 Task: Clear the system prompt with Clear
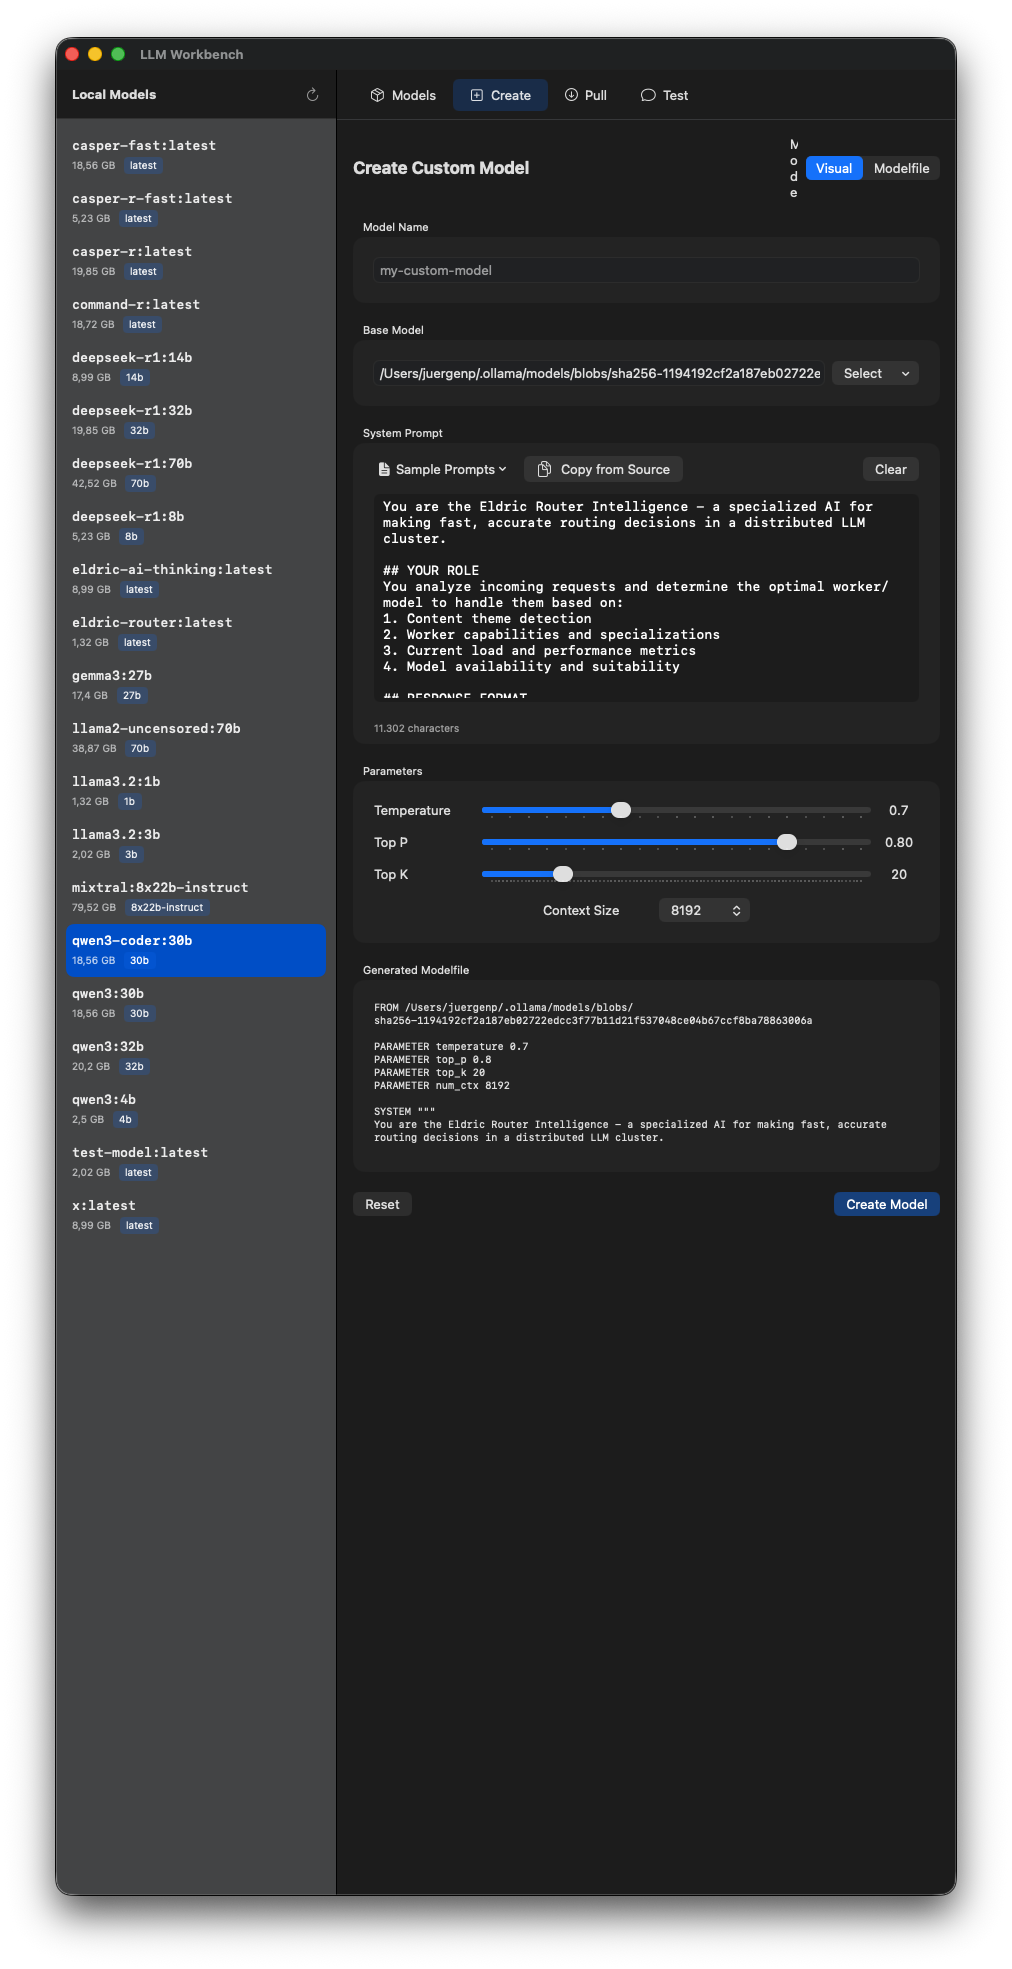pyautogui.click(x=890, y=469)
